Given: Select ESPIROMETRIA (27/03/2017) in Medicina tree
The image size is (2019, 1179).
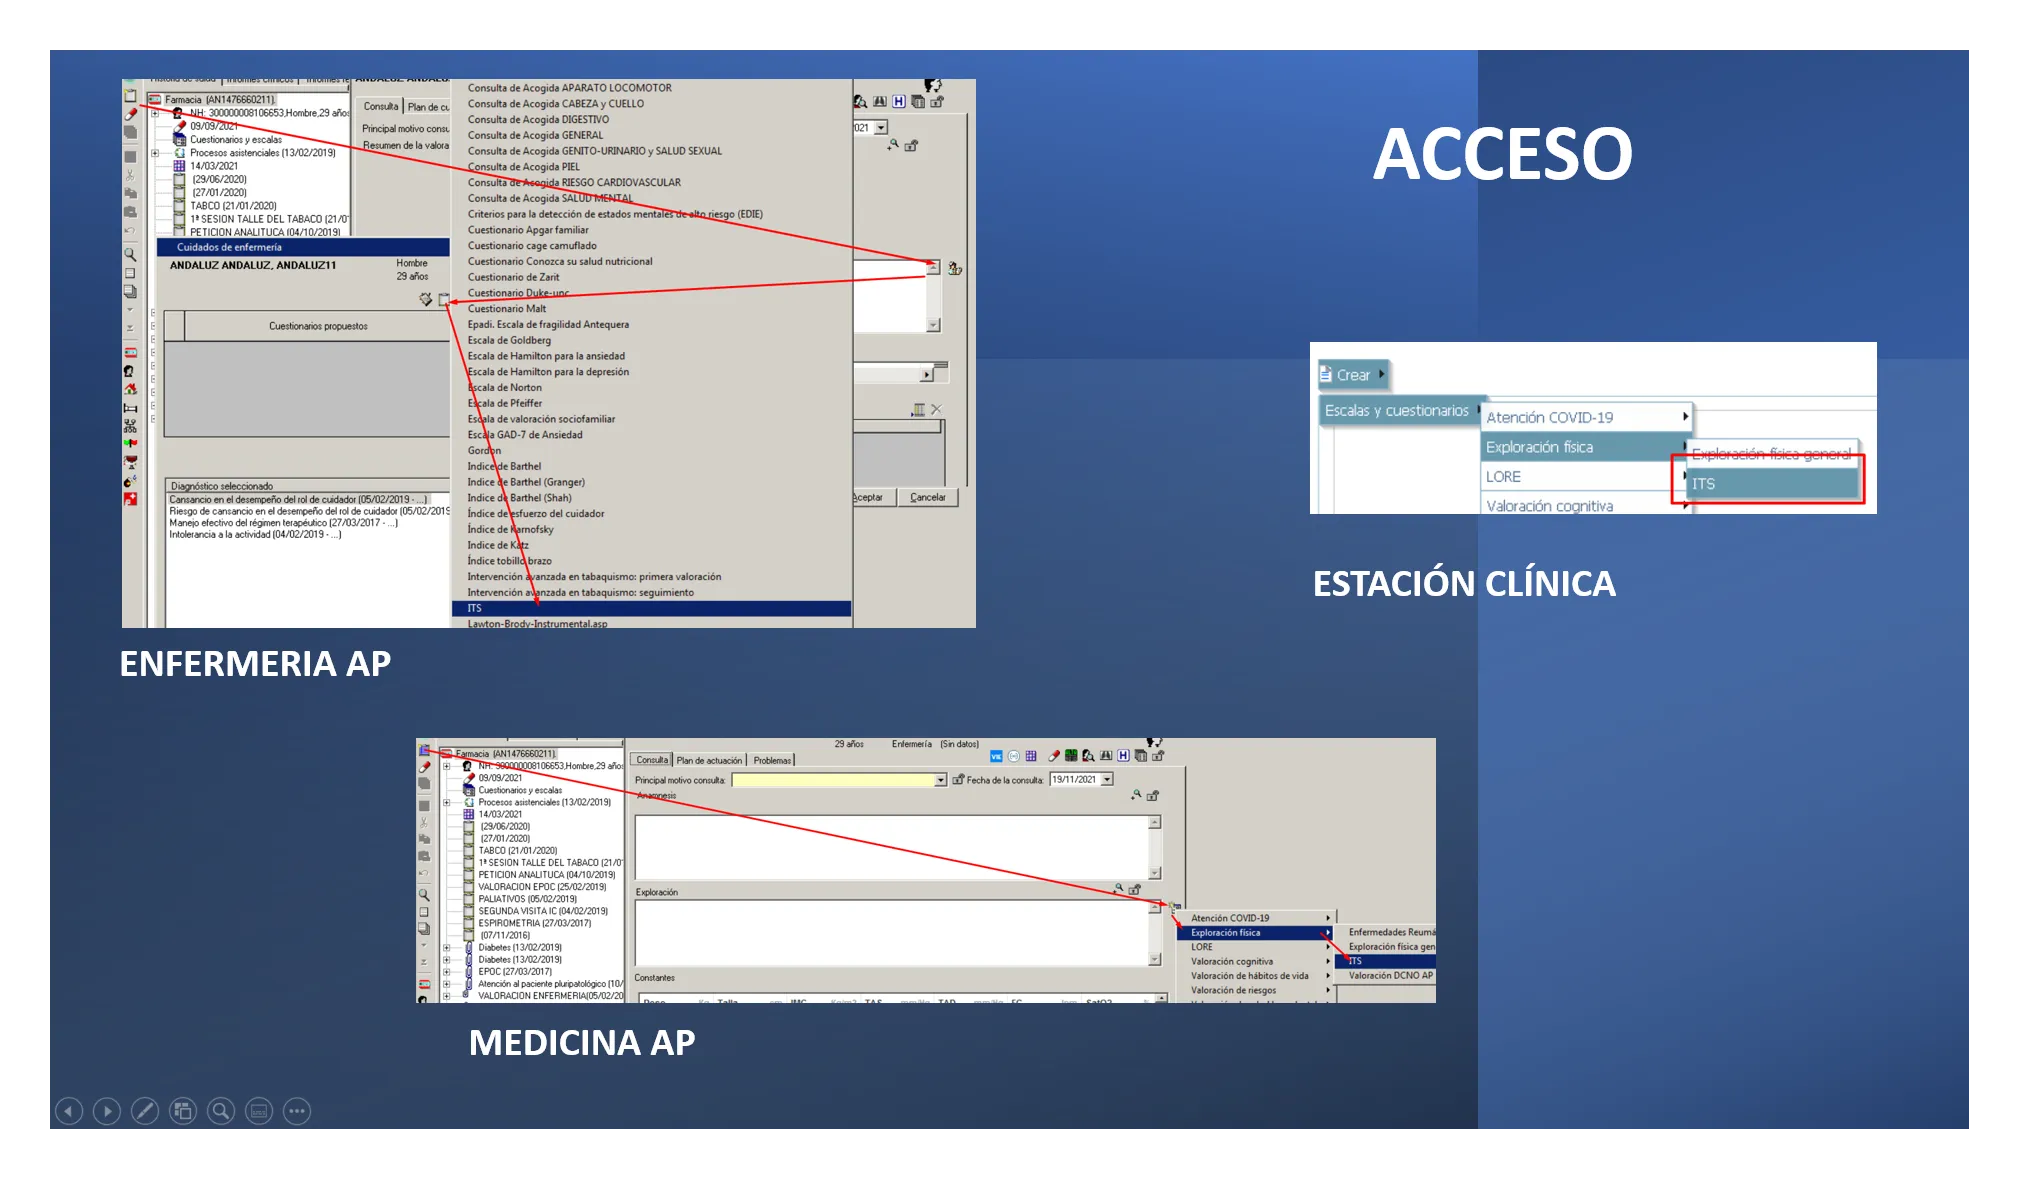Looking at the screenshot, I should tap(534, 924).
